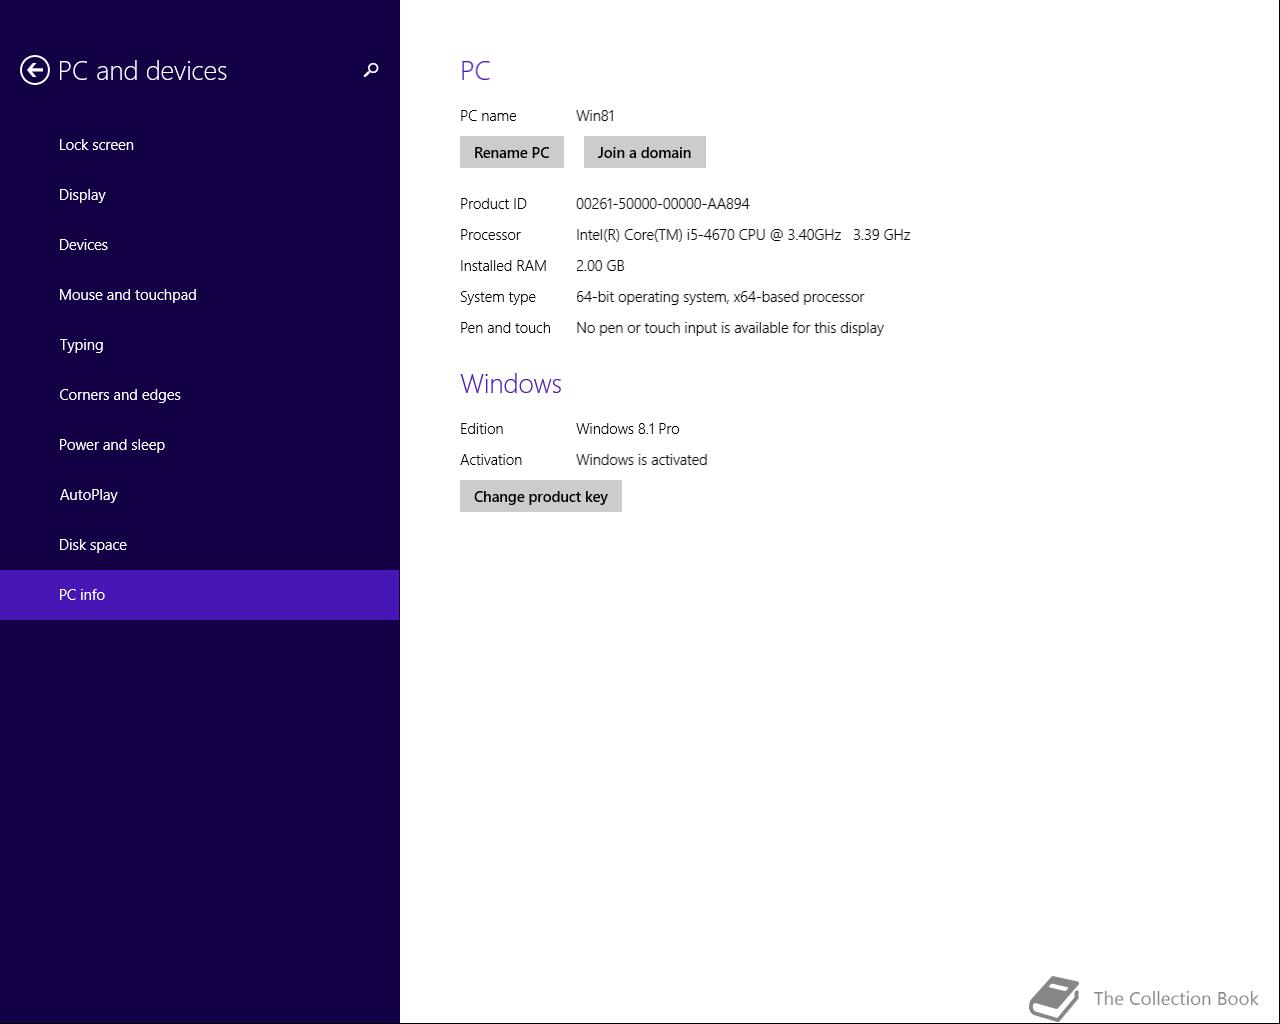
Task: Click the PC name label
Action: click(x=488, y=116)
